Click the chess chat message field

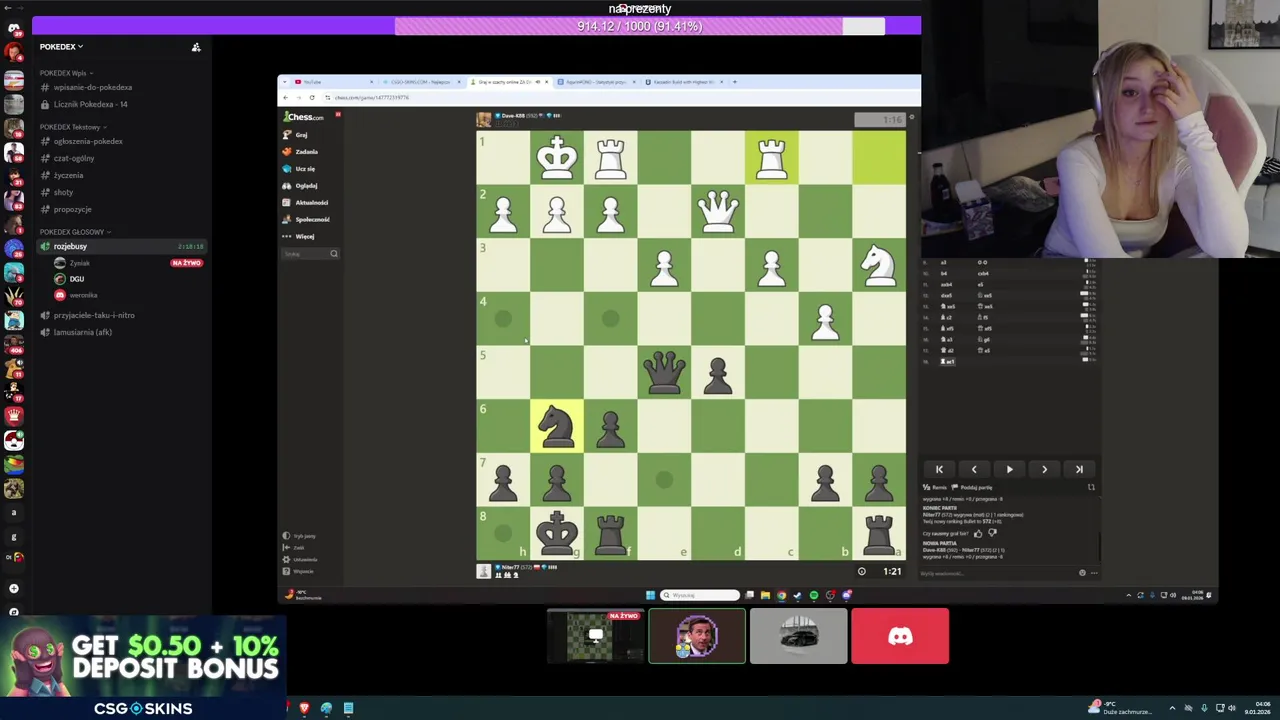pyautogui.click(x=995, y=573)
